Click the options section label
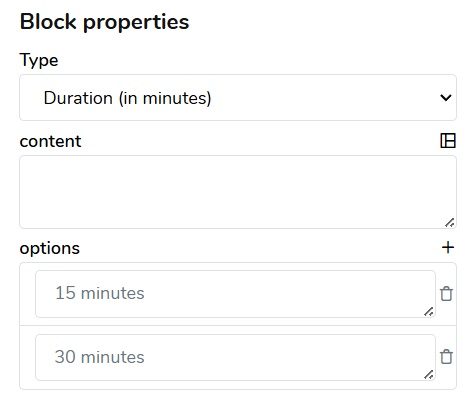Screen dimensions: 474x393 tap(50, 249)
